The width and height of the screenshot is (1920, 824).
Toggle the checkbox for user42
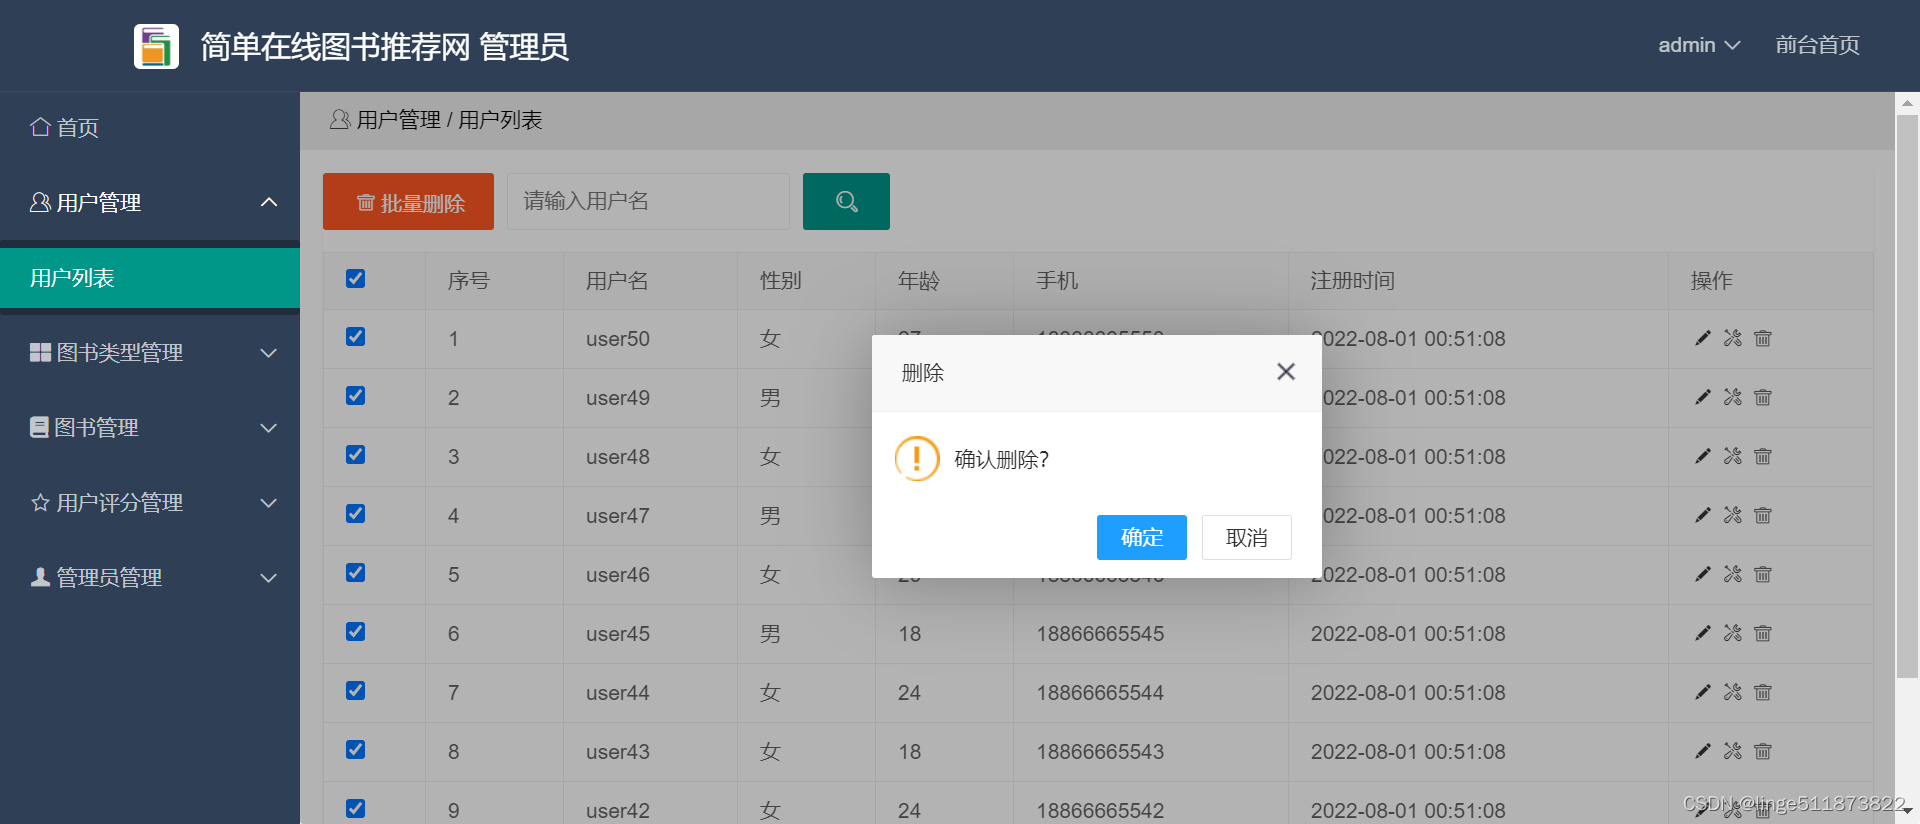(x=355, y=809)
